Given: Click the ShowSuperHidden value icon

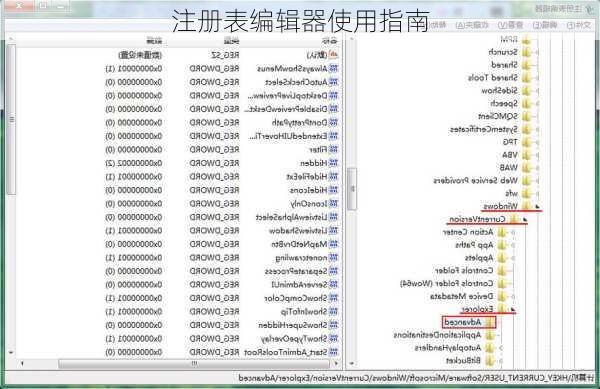Looking at the screenshot, I should coord(334,325).
